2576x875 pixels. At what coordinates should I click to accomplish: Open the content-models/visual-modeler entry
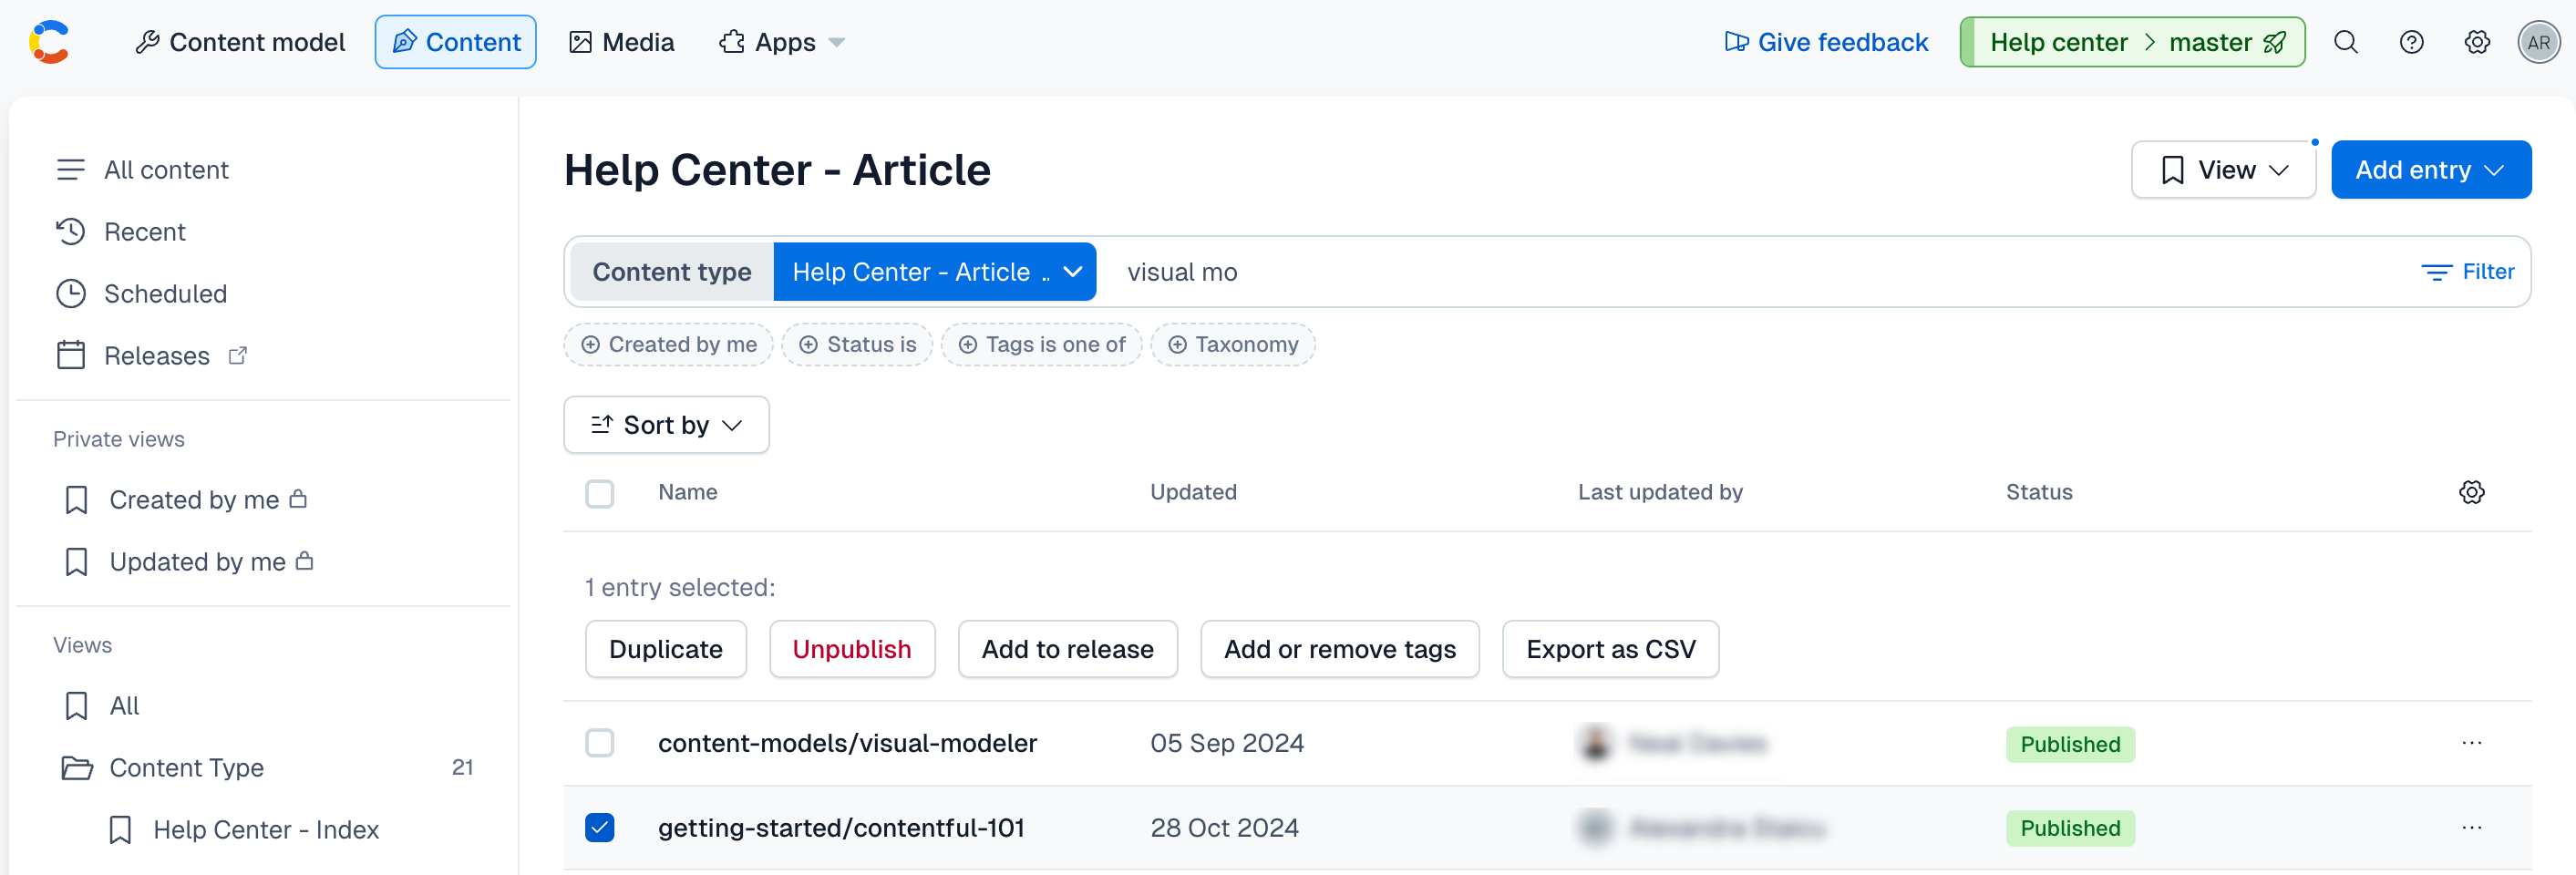(848, 744)
